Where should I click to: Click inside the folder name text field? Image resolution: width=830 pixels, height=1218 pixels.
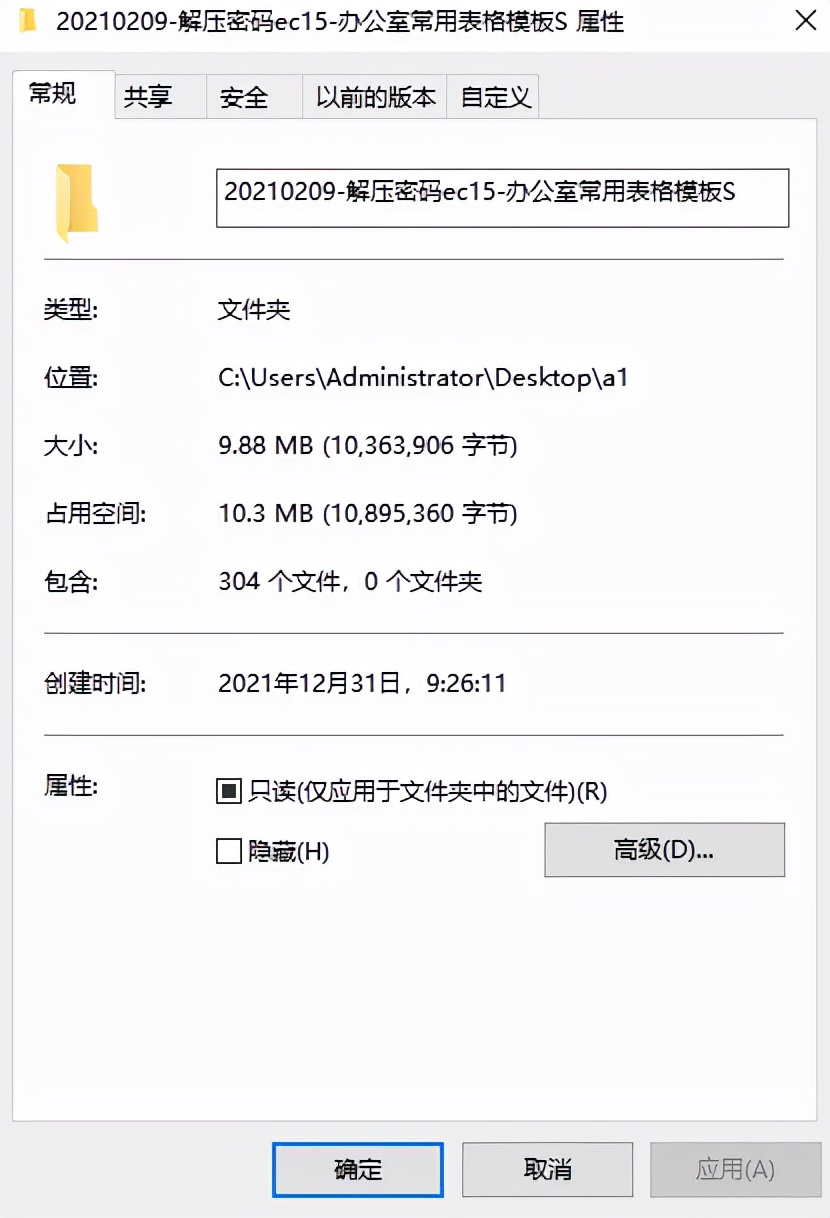[500, 197]
